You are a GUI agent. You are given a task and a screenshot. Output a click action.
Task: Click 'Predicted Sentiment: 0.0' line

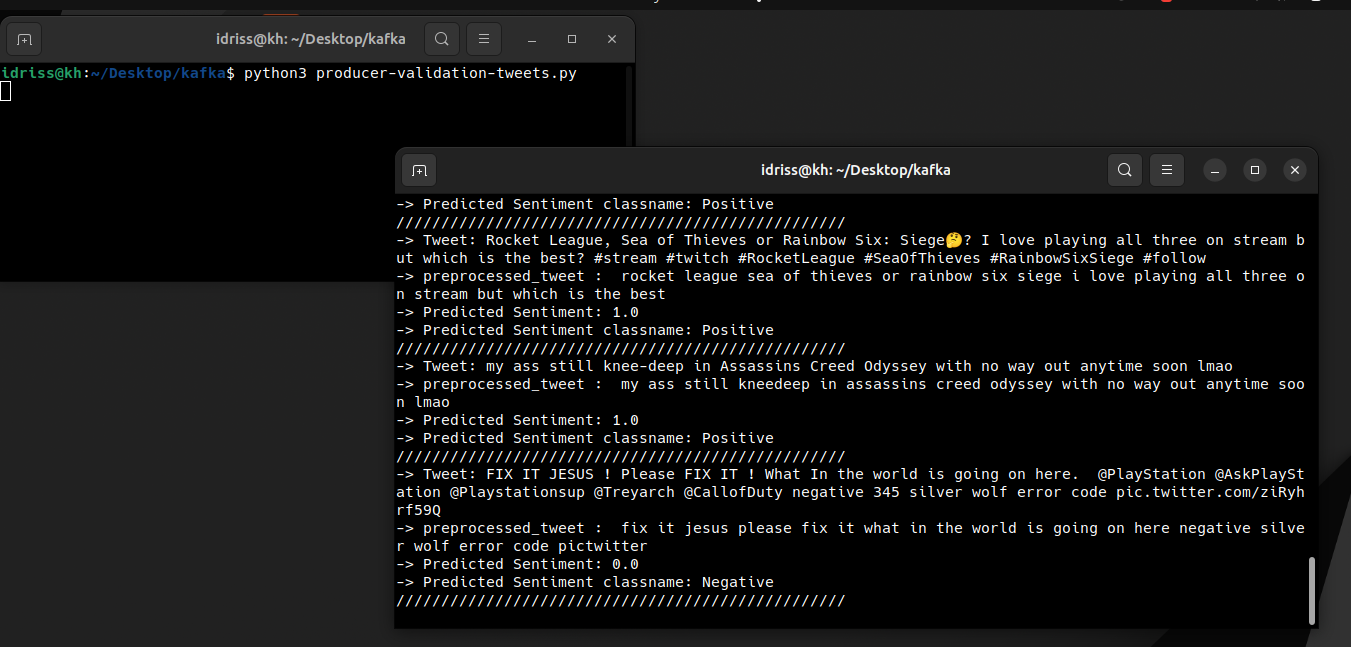click(517, 565)
